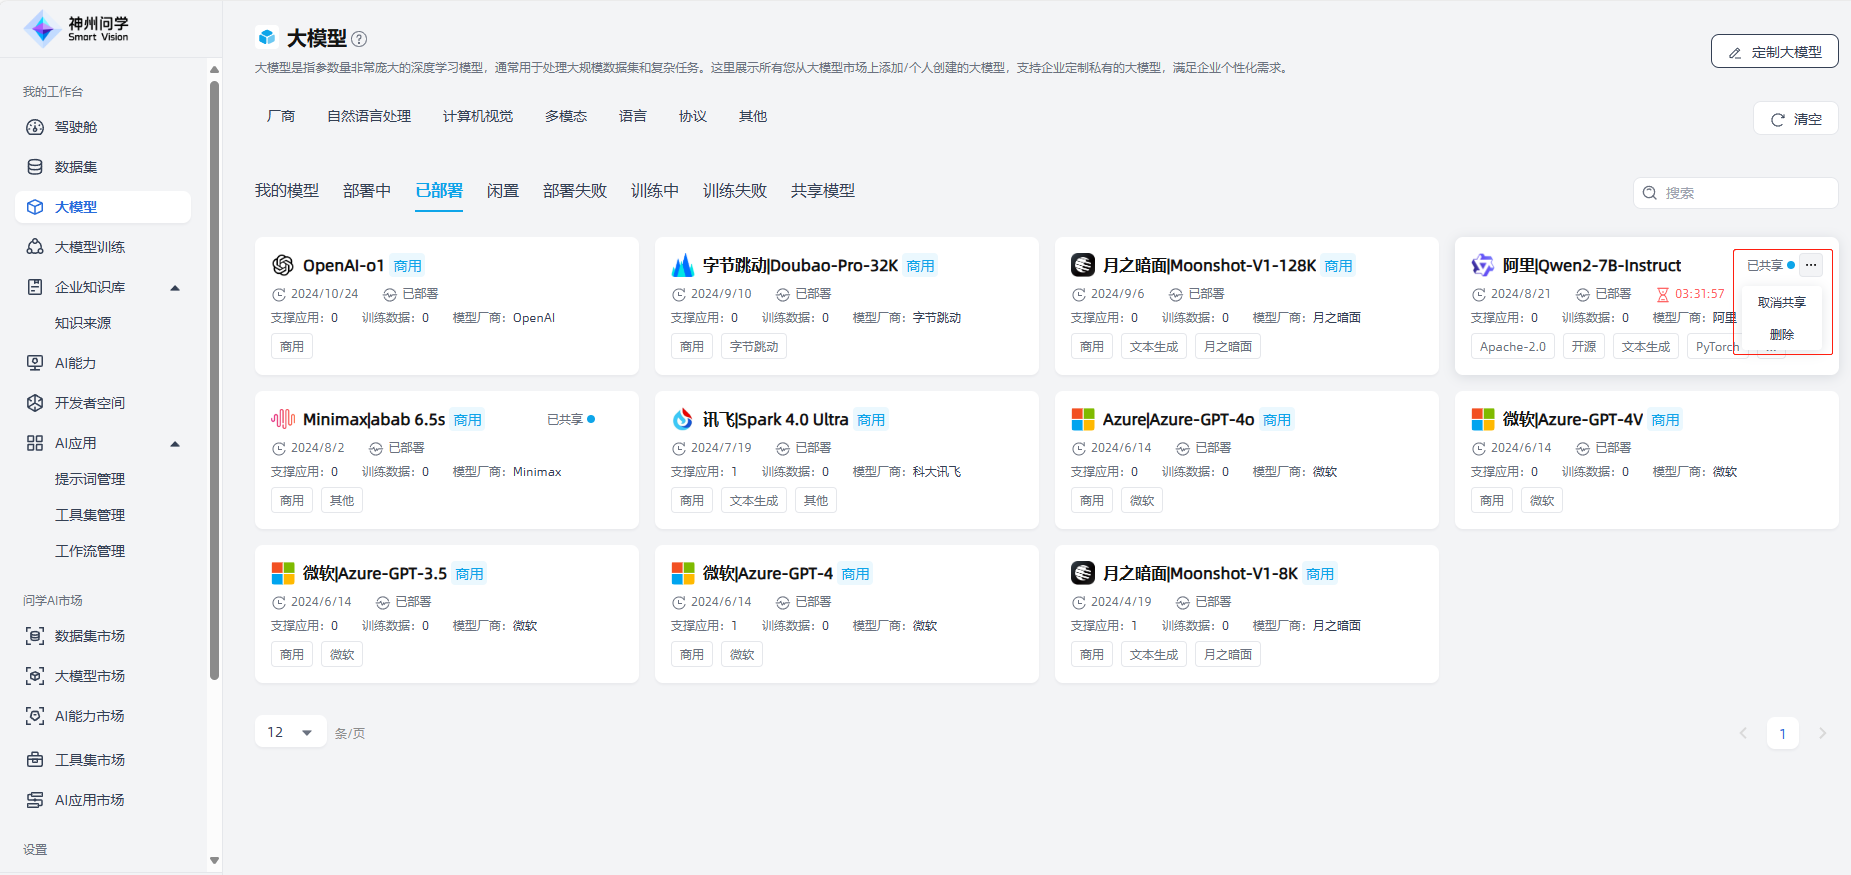Select the 计算机视觉 filter category
This screenshot has height=875, width=1851.
477,116
